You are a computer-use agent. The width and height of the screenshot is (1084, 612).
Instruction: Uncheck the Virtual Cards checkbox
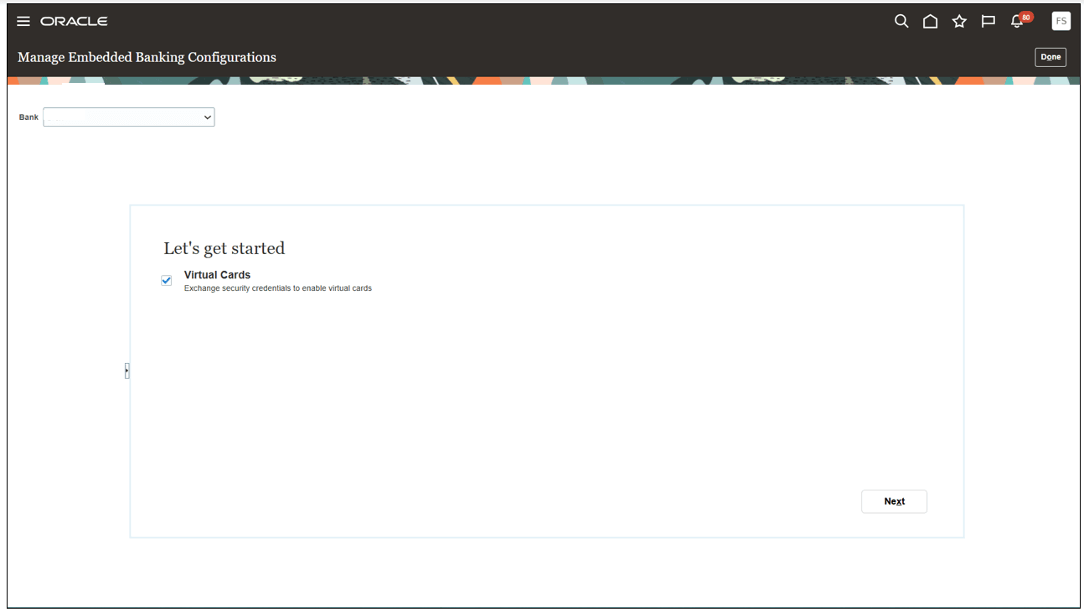(x=167, y=280)
